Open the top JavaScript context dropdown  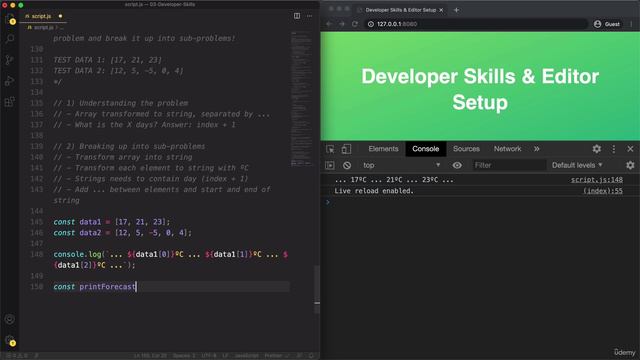[x=402, y=165]
